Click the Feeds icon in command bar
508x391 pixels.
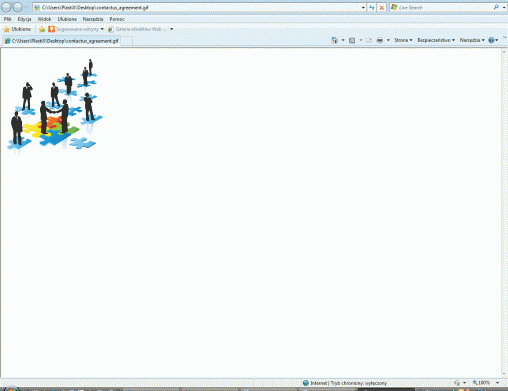(x=352, y=40)
